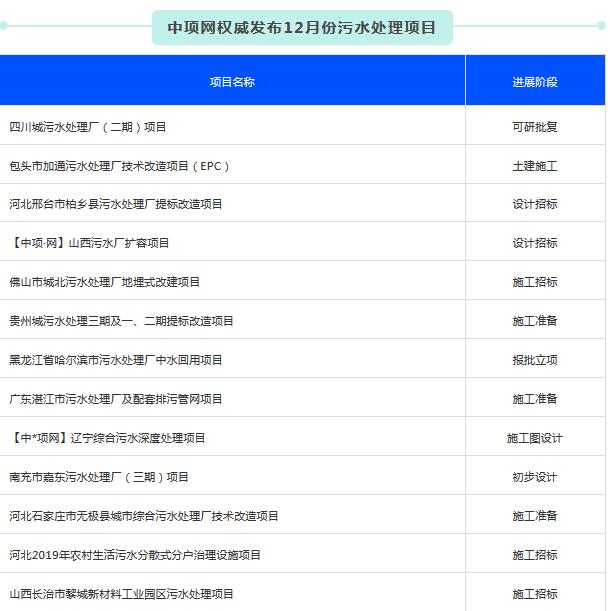
Task: Click 初步设计 stage for 南充市 project
Action: (535, 477)
